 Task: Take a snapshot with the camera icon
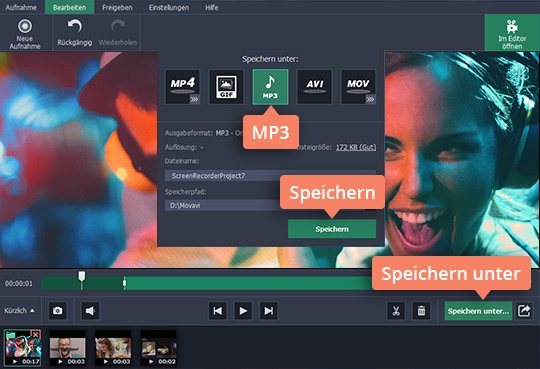(58, 311)
